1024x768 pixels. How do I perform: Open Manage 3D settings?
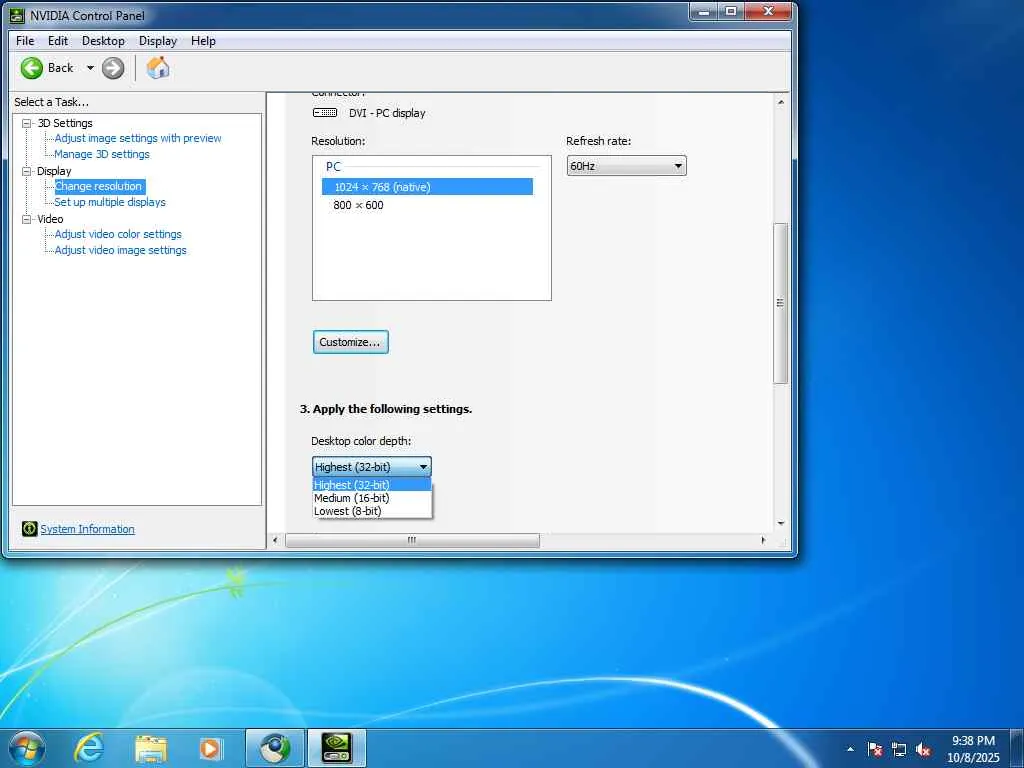tap(102, 154)
